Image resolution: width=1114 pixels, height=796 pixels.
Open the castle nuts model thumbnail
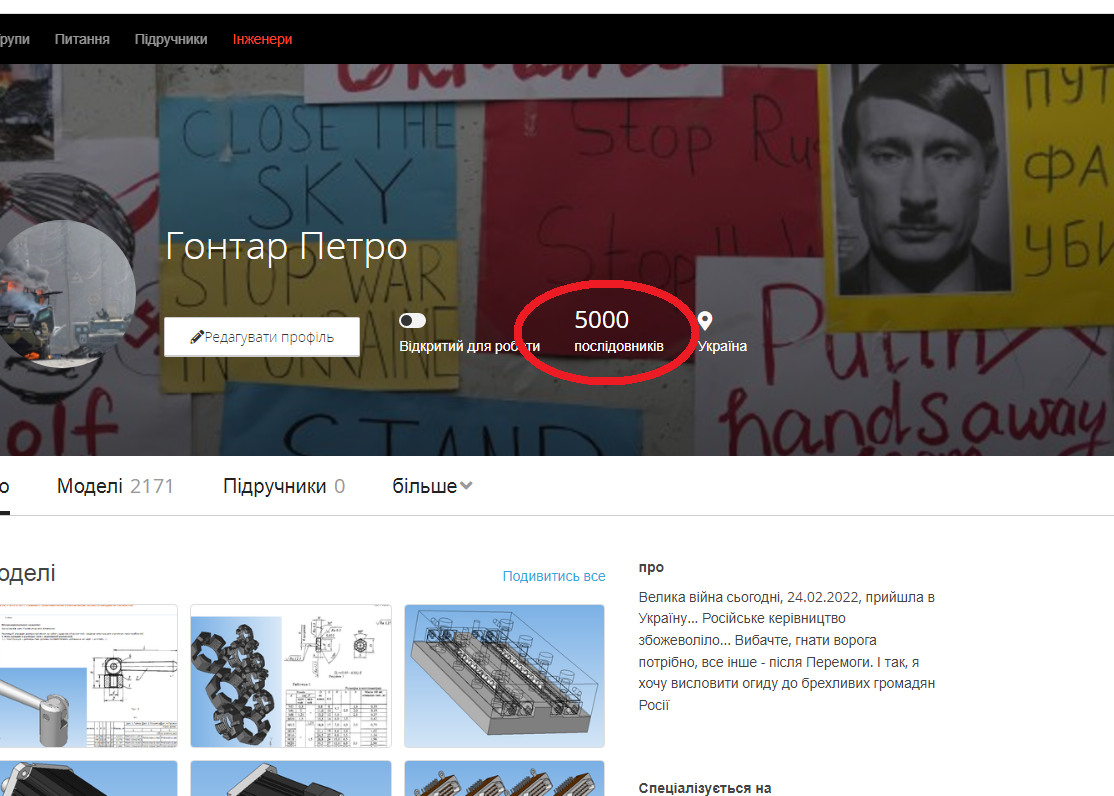(291, 676)
